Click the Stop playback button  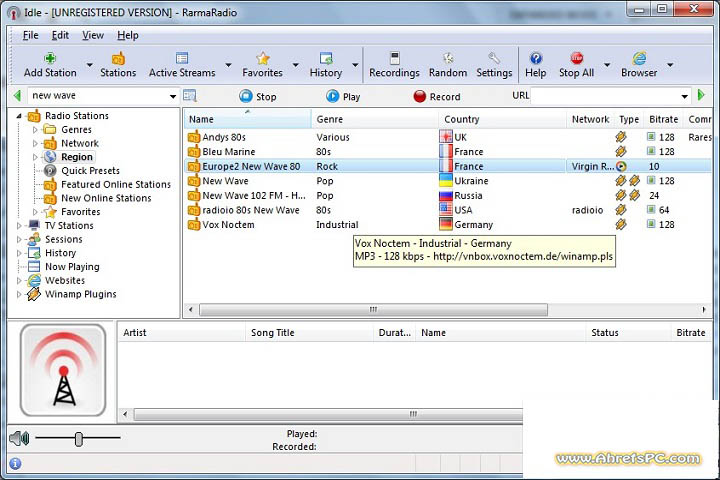(258, 96)
